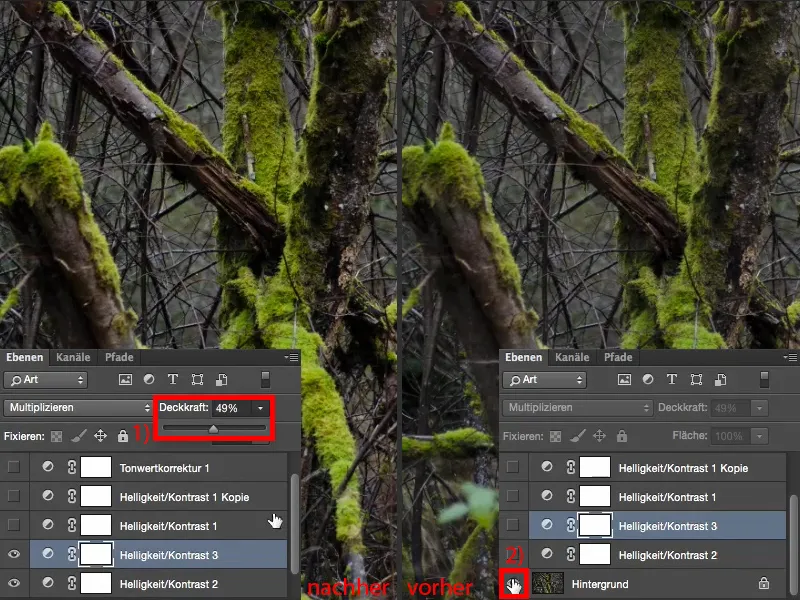Click adjustment icon of Helligkeit/Kontrast 2, right panel

point(547,554)
